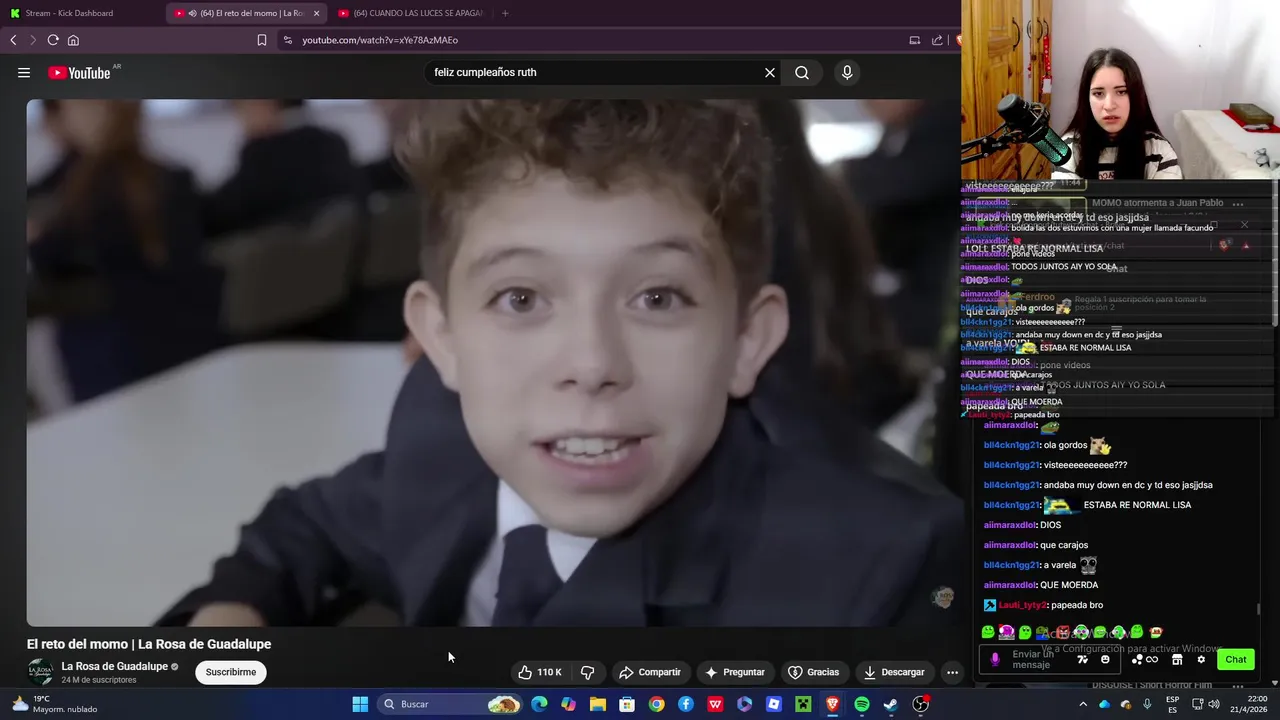Click the chat scrollbar on the right edge
This screenshot has width=1280, height=720.
[1258, 609]
